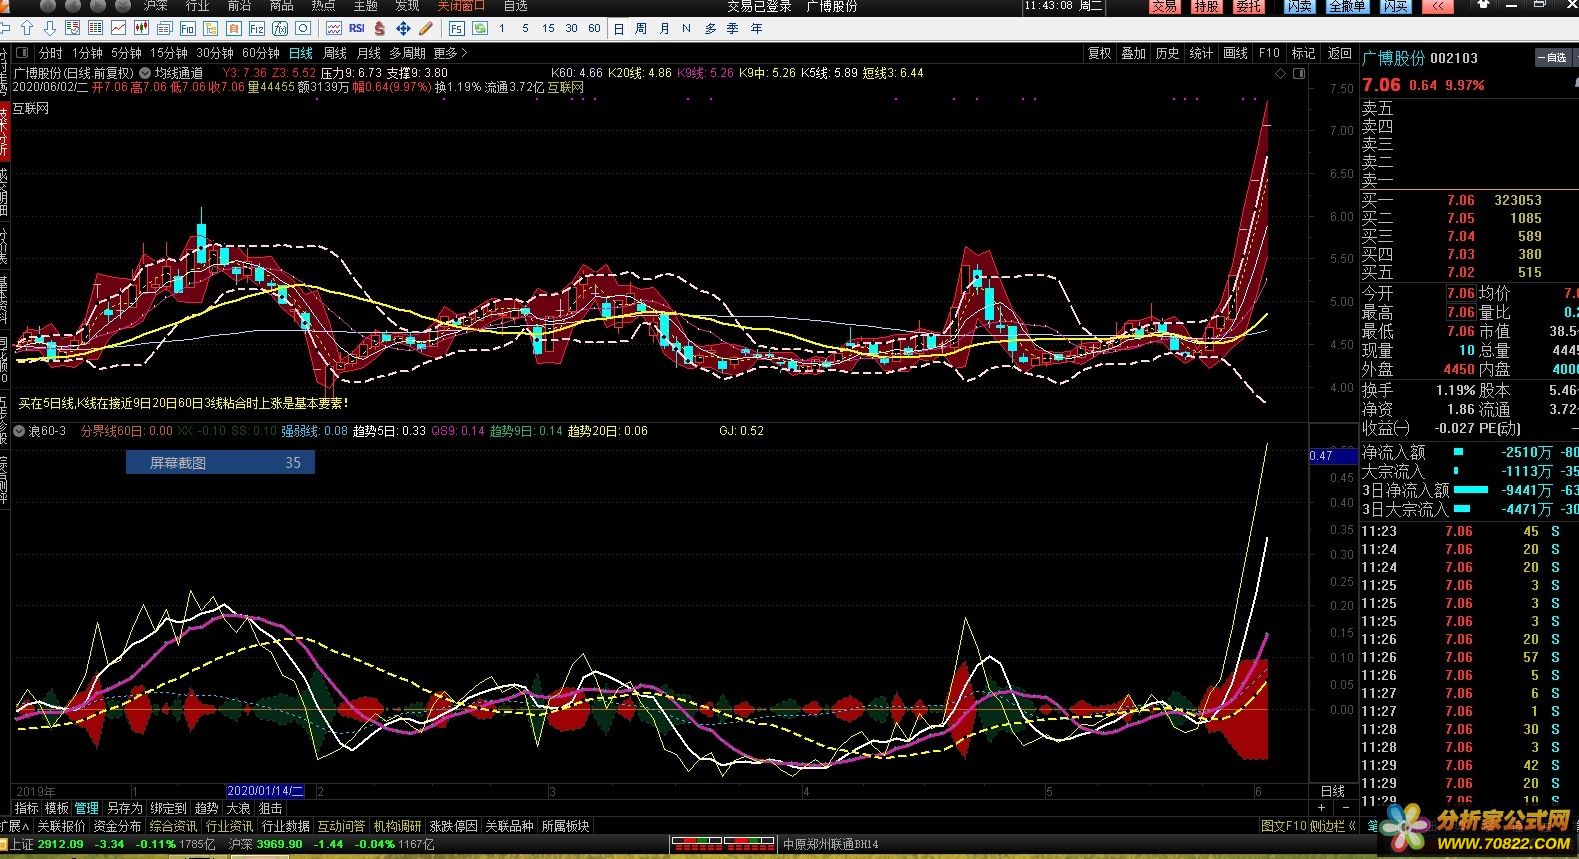Viewport: 1579px width, 859px height.
Task: Open the 发现 menu
Action: [x=407, y=6]
